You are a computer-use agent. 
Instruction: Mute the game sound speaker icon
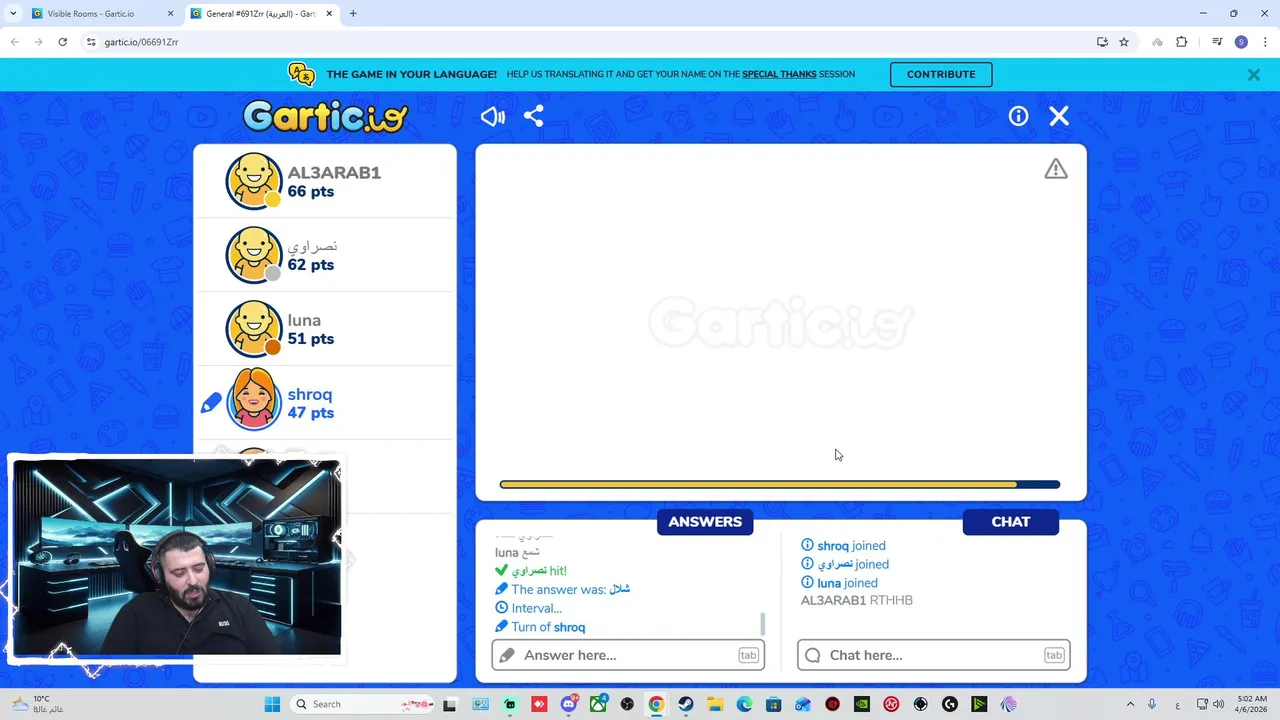tap(492, 116)
